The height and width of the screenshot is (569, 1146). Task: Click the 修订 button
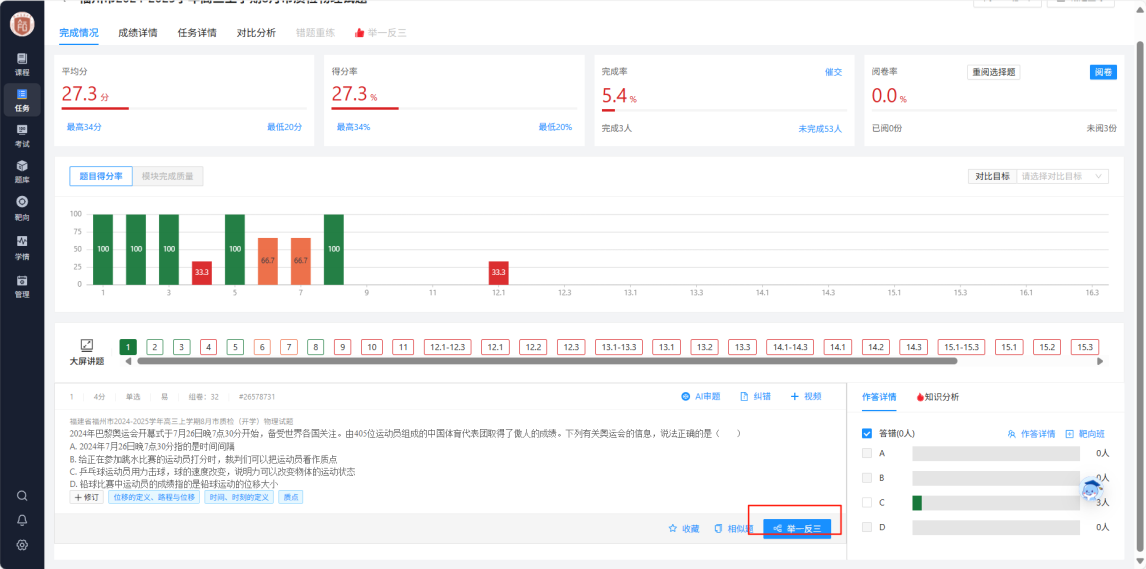click(86, 497)
